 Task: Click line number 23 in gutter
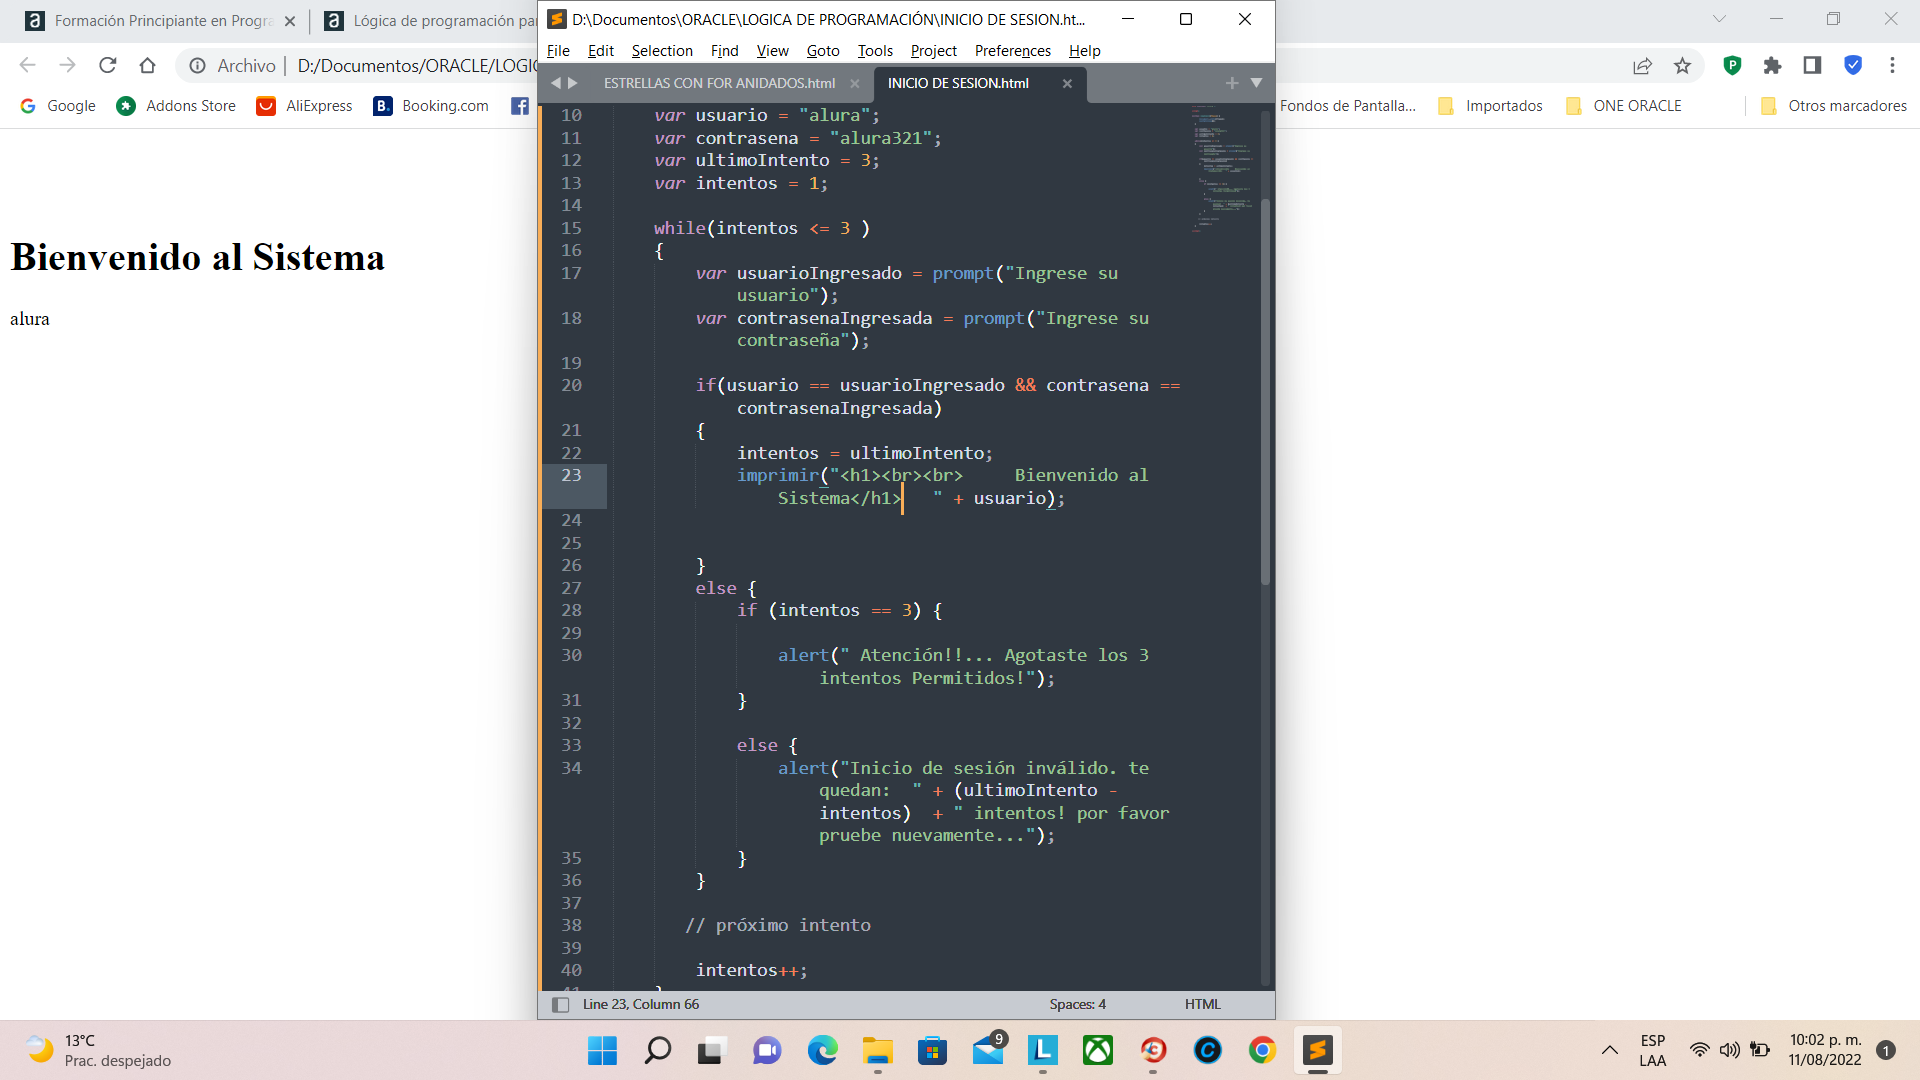(x=571, y=476)
